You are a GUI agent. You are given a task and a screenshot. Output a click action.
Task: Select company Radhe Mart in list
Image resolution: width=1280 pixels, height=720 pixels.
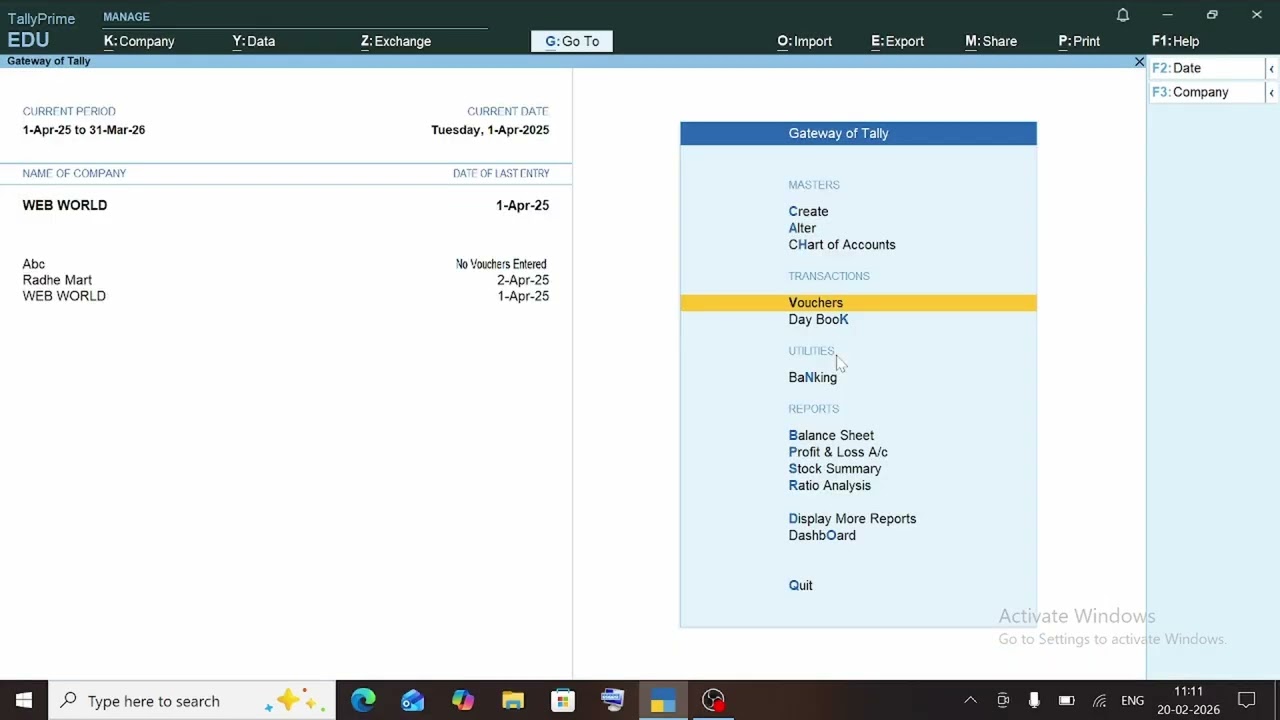click(57, 280)
